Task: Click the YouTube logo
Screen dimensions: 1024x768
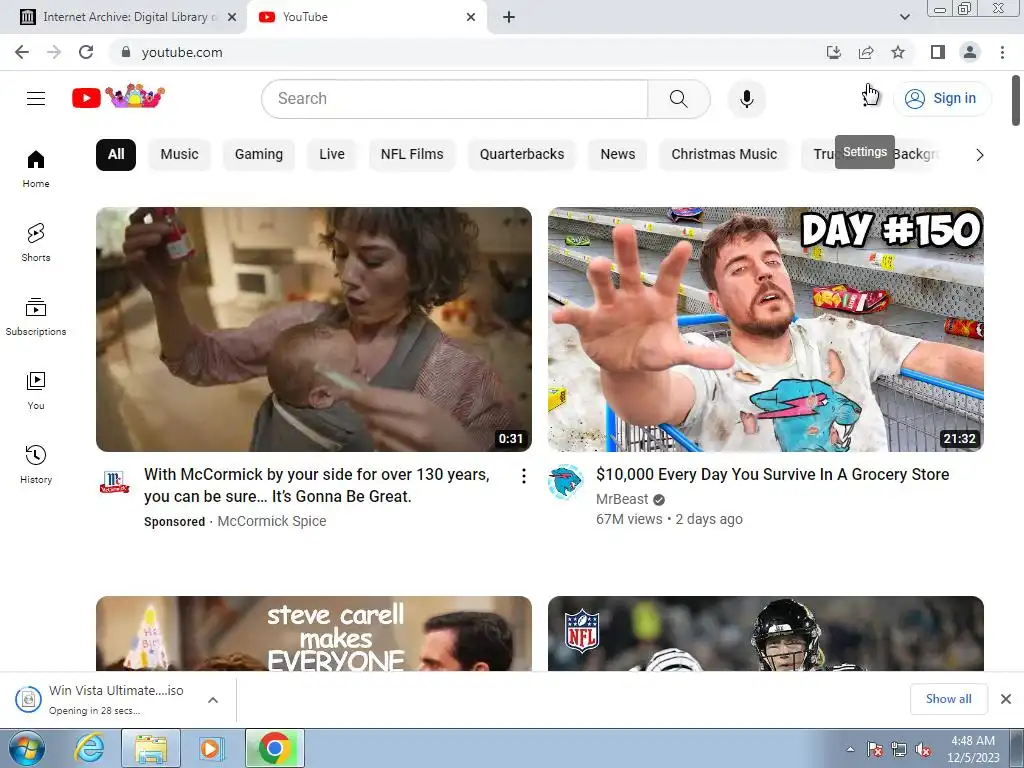Action: 118,97
